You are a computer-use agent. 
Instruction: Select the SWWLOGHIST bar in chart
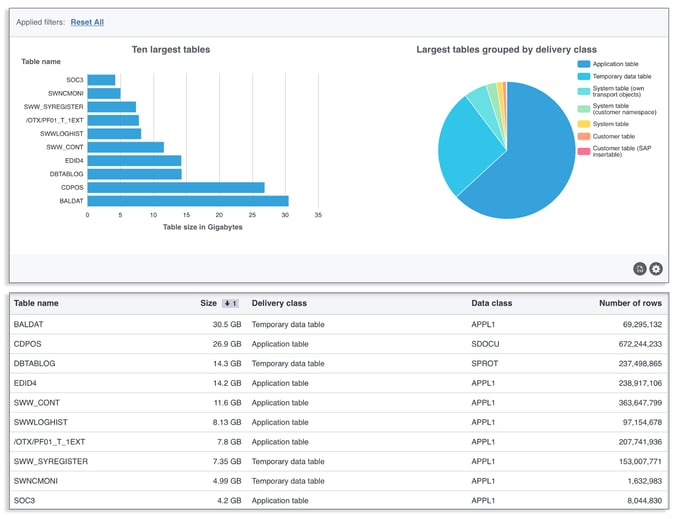[114, 134]
